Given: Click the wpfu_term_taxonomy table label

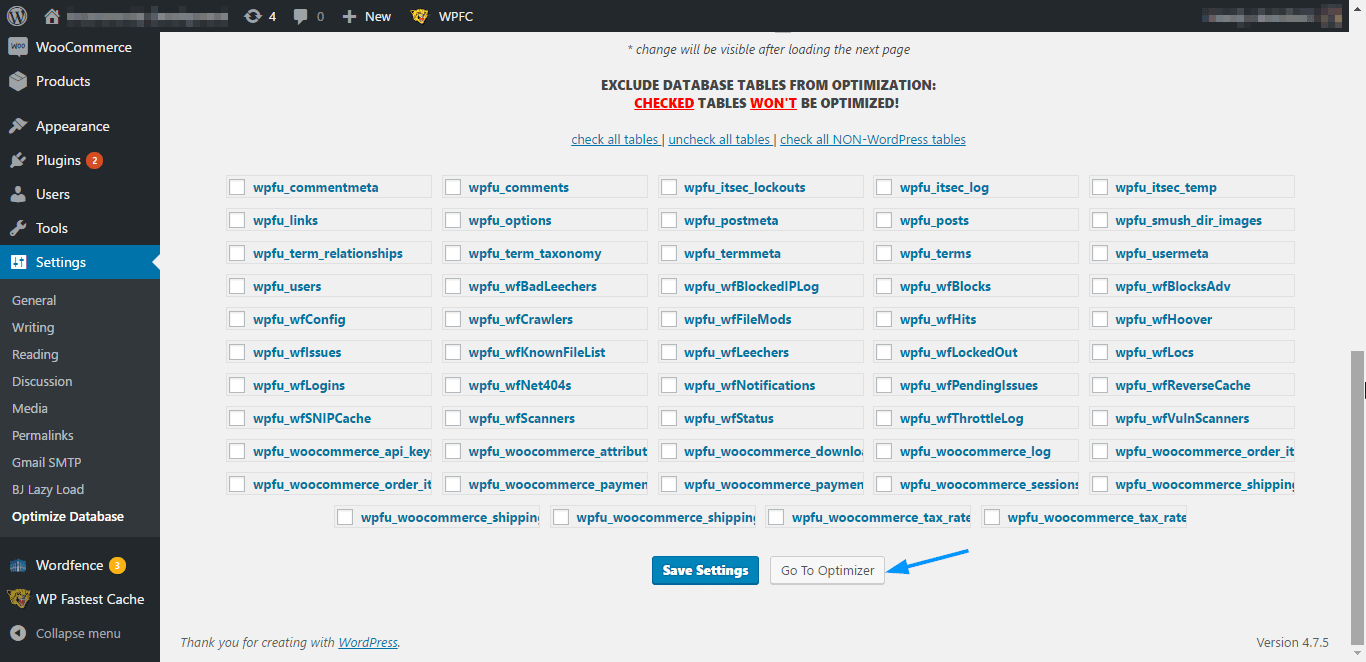Looking at the screenshot, I should point(535,253).
